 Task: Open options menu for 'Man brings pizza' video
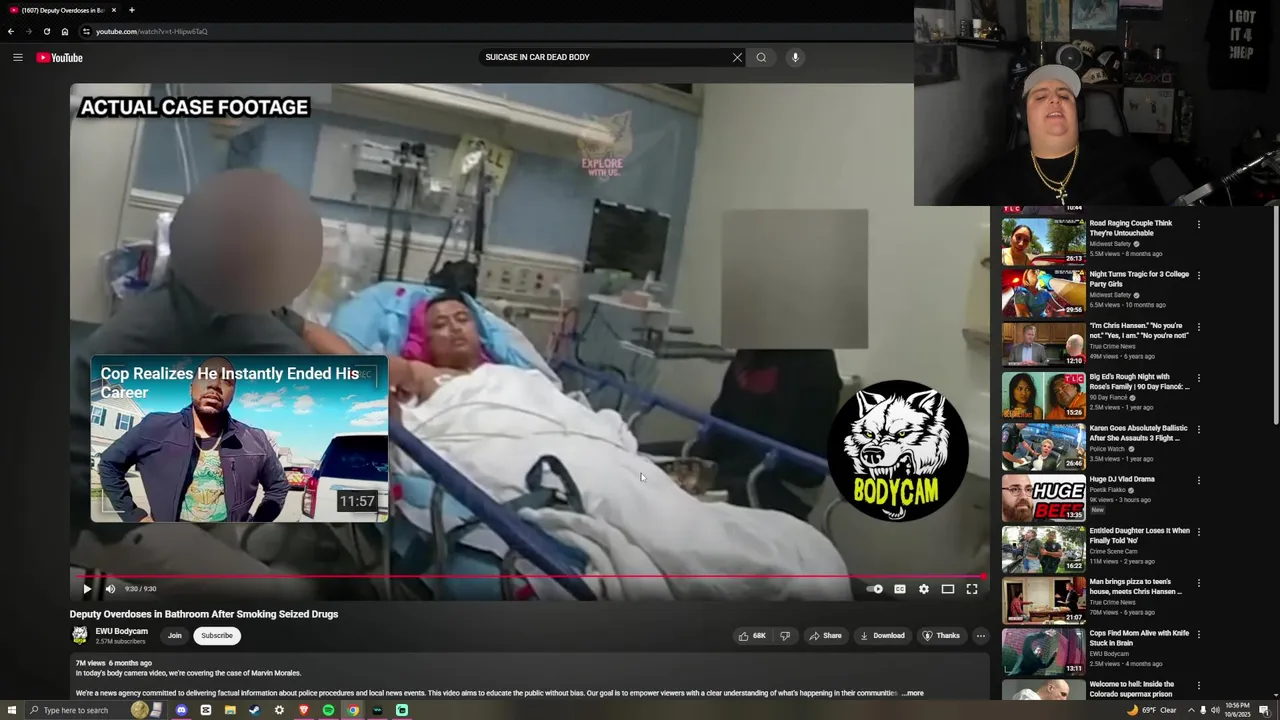pyautogui.click(x=1198, y=583)
